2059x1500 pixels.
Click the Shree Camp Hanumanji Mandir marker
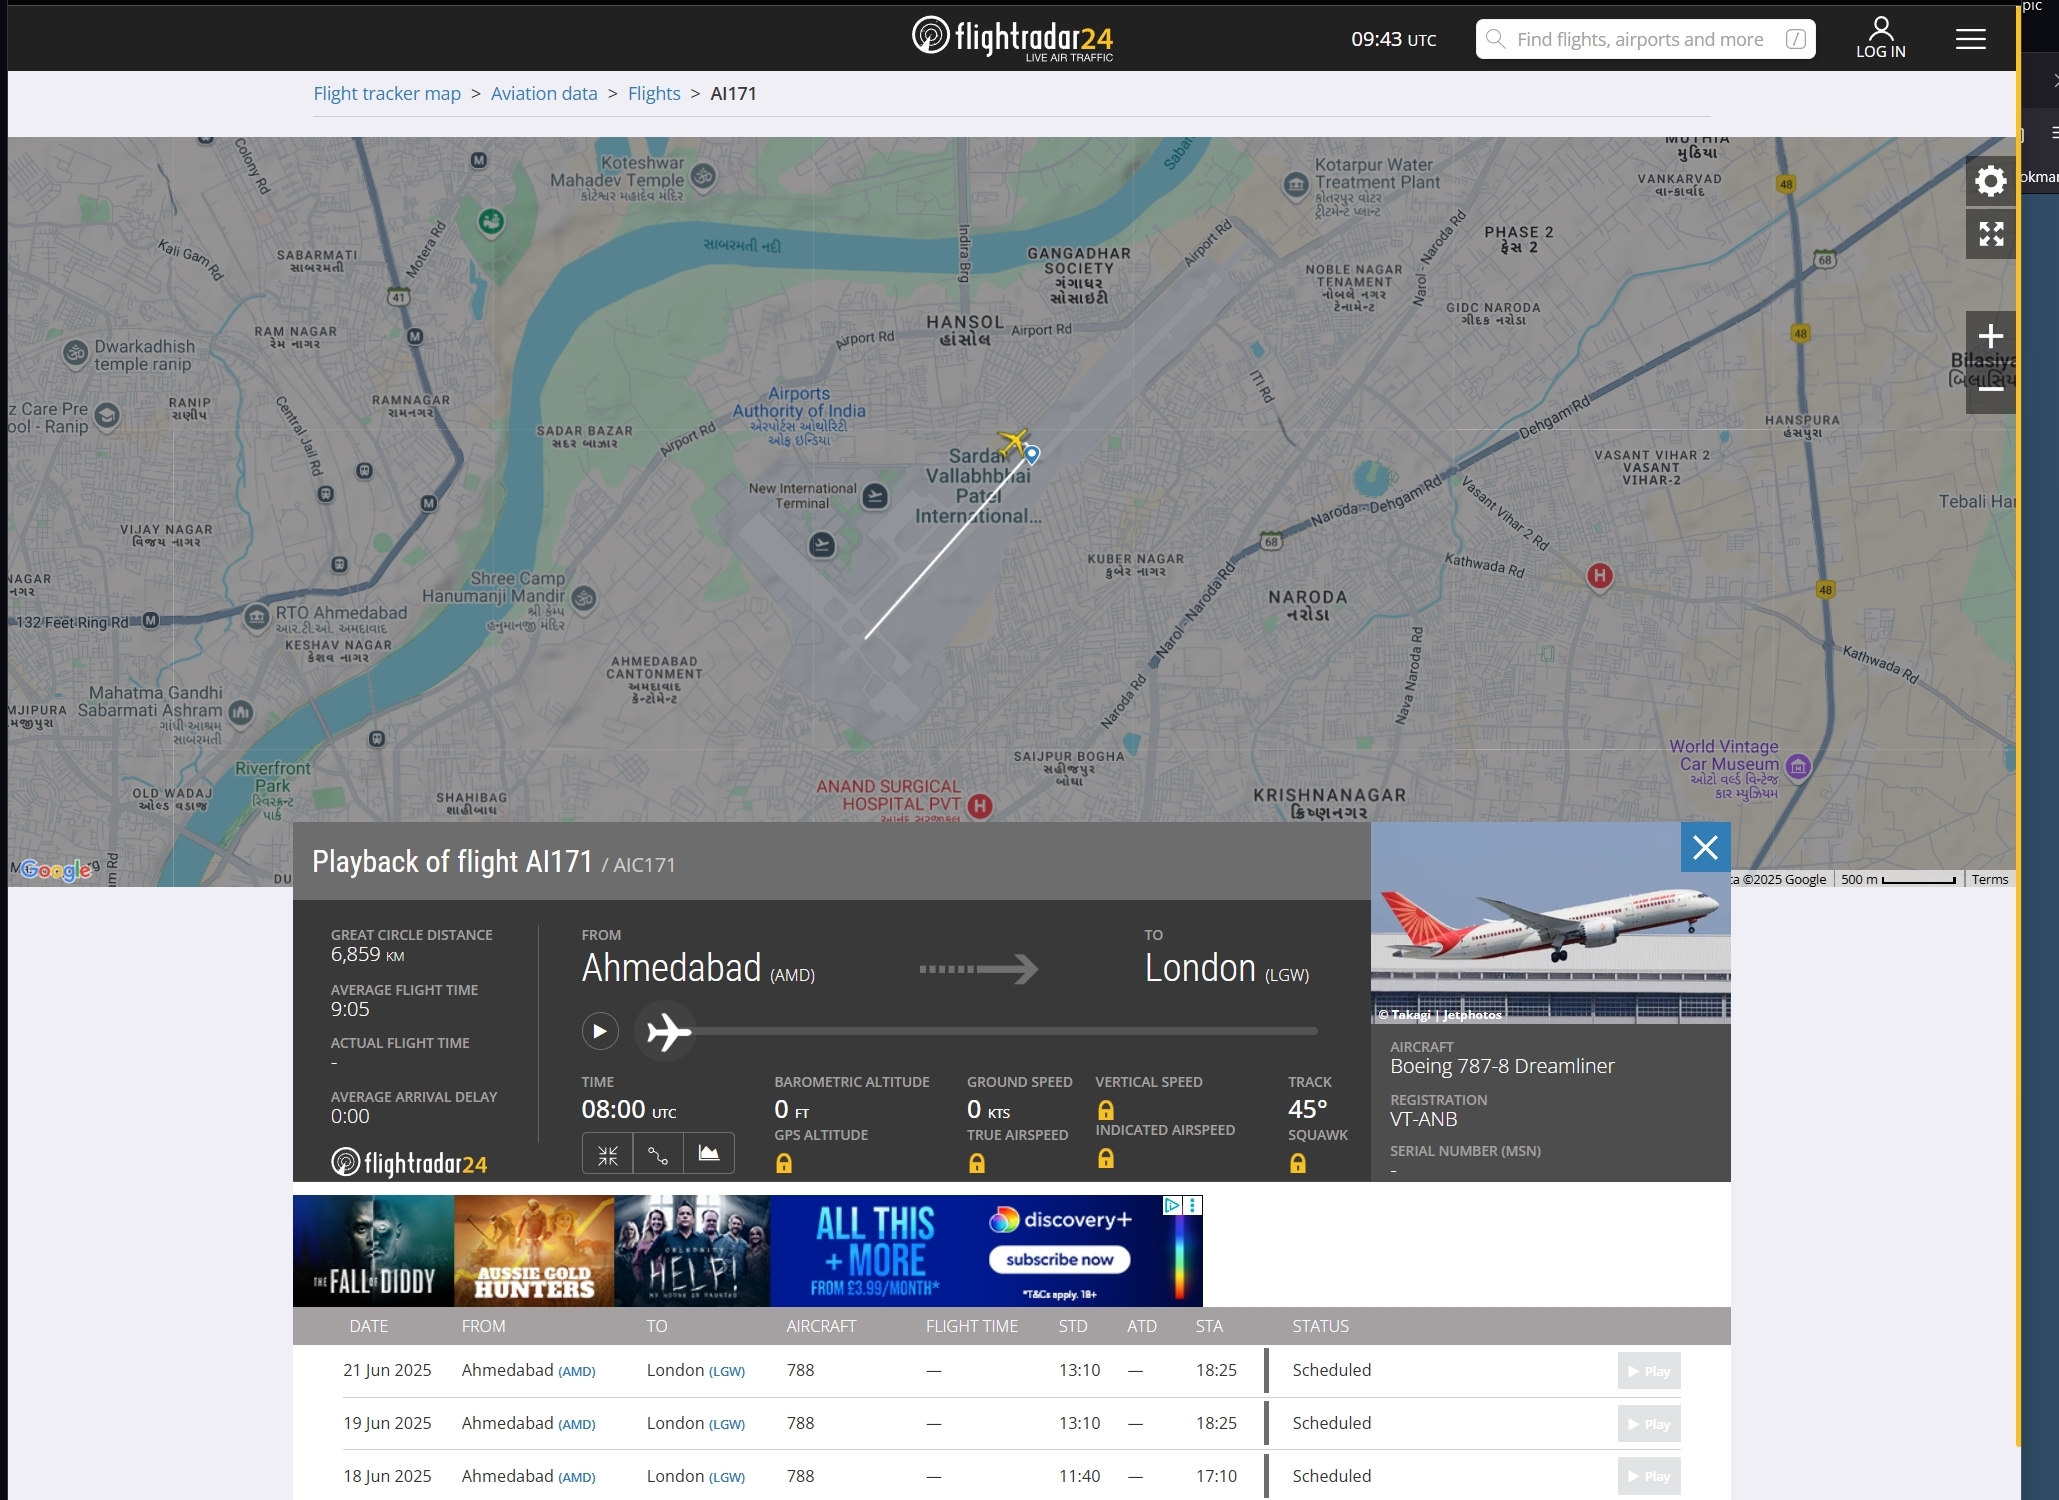[x=584, y=599]
